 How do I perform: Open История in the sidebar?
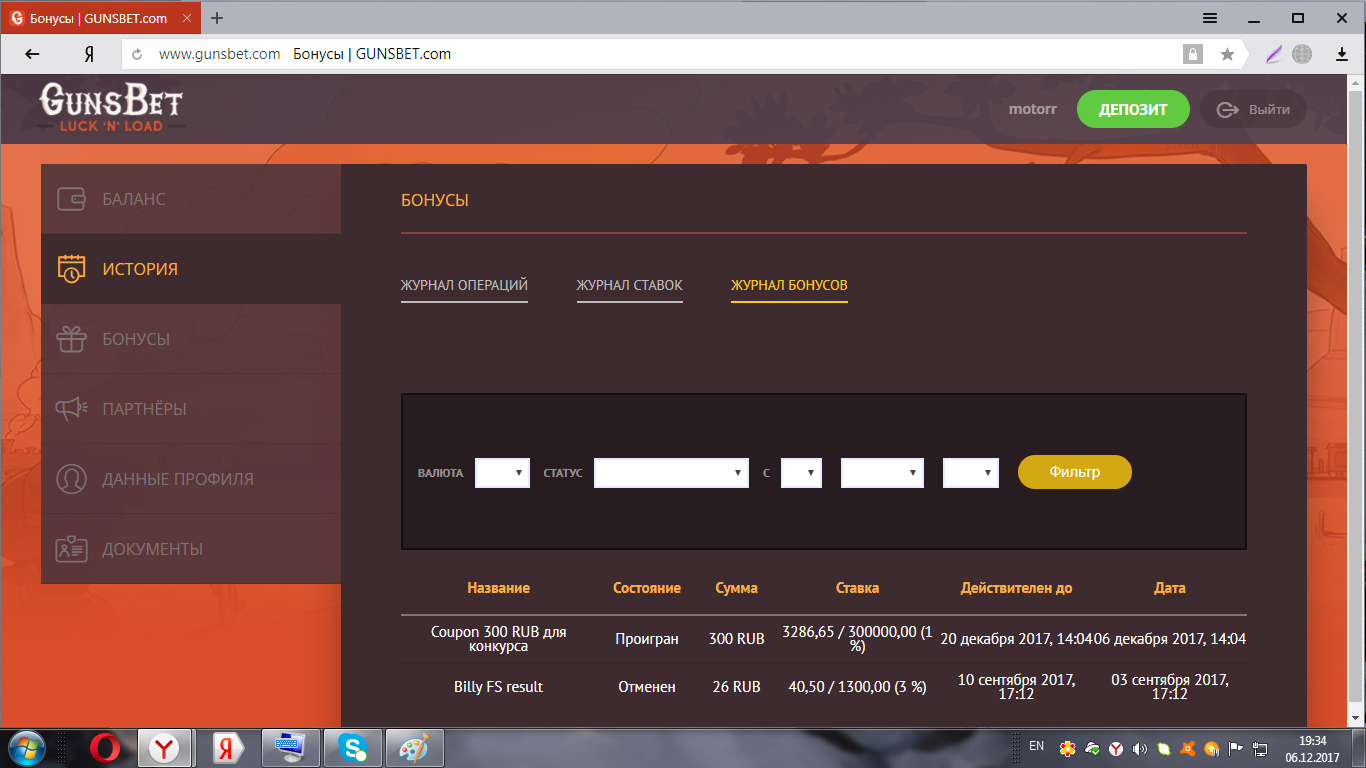click(x=191, y=269)
